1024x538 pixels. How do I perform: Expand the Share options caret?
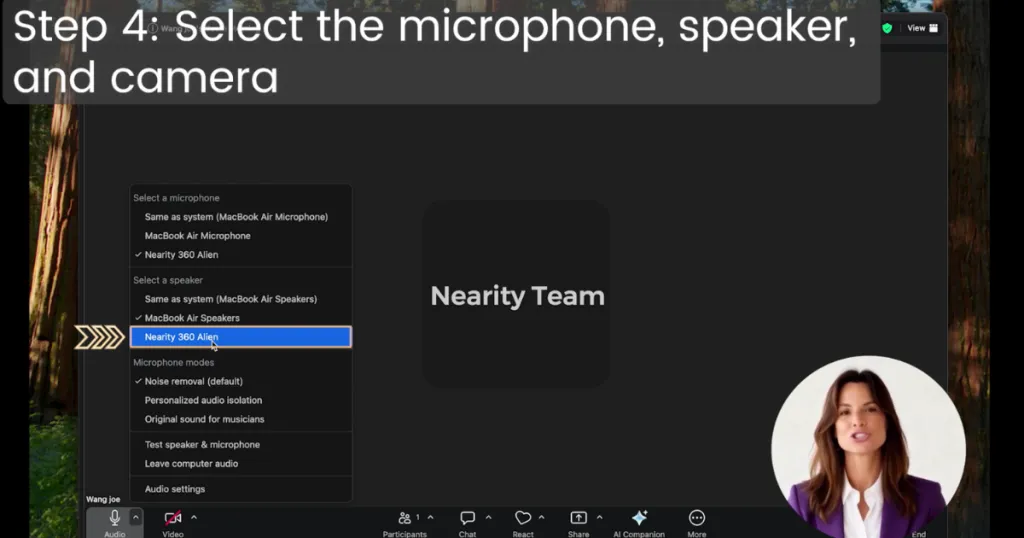(600, 517)
